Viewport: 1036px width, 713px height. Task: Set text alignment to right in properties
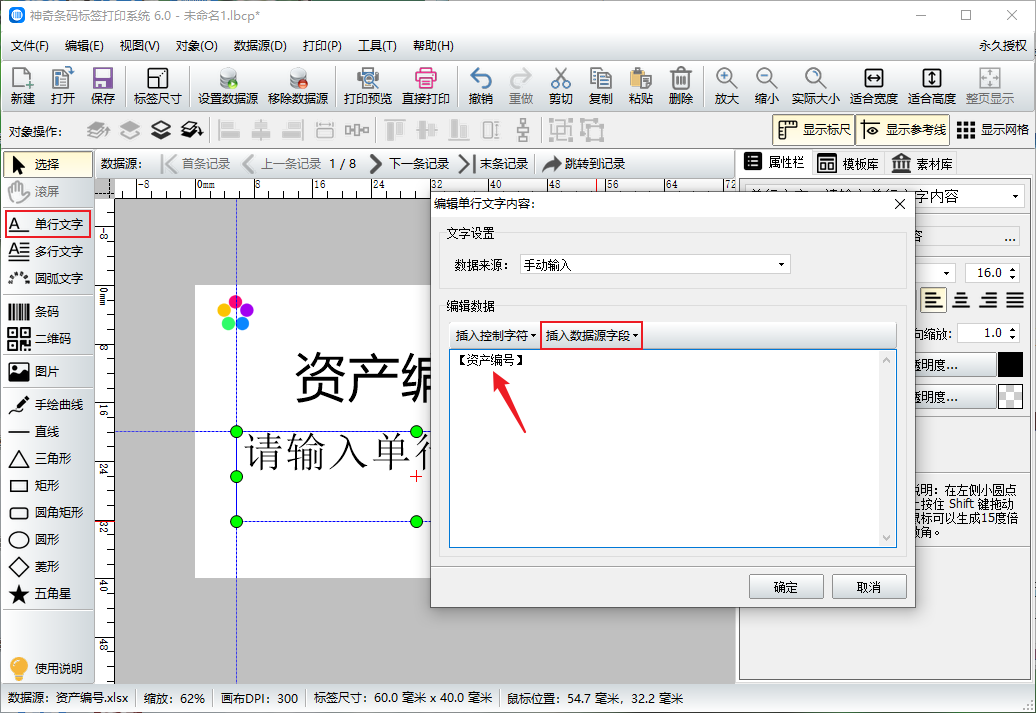[988, 301]
